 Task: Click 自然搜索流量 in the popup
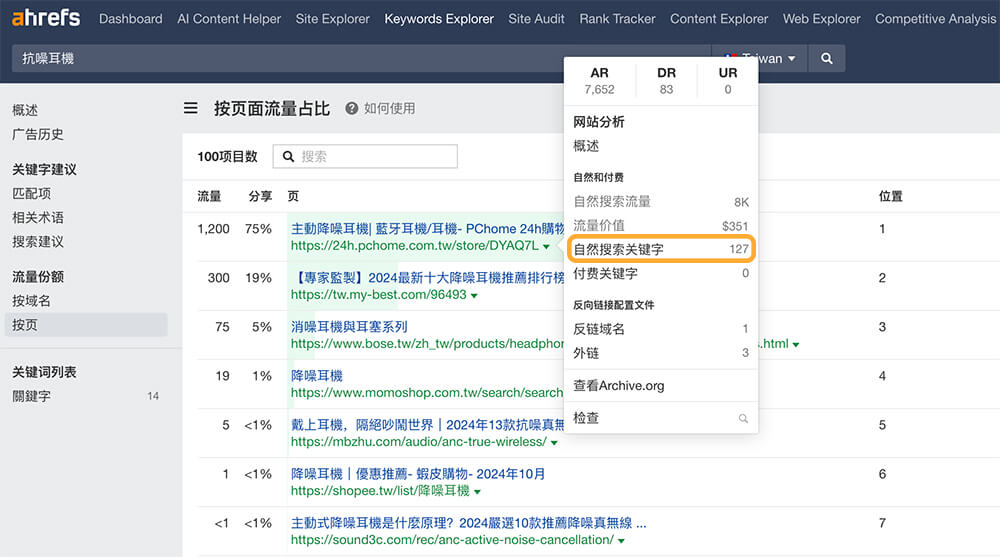coord(661,202)
